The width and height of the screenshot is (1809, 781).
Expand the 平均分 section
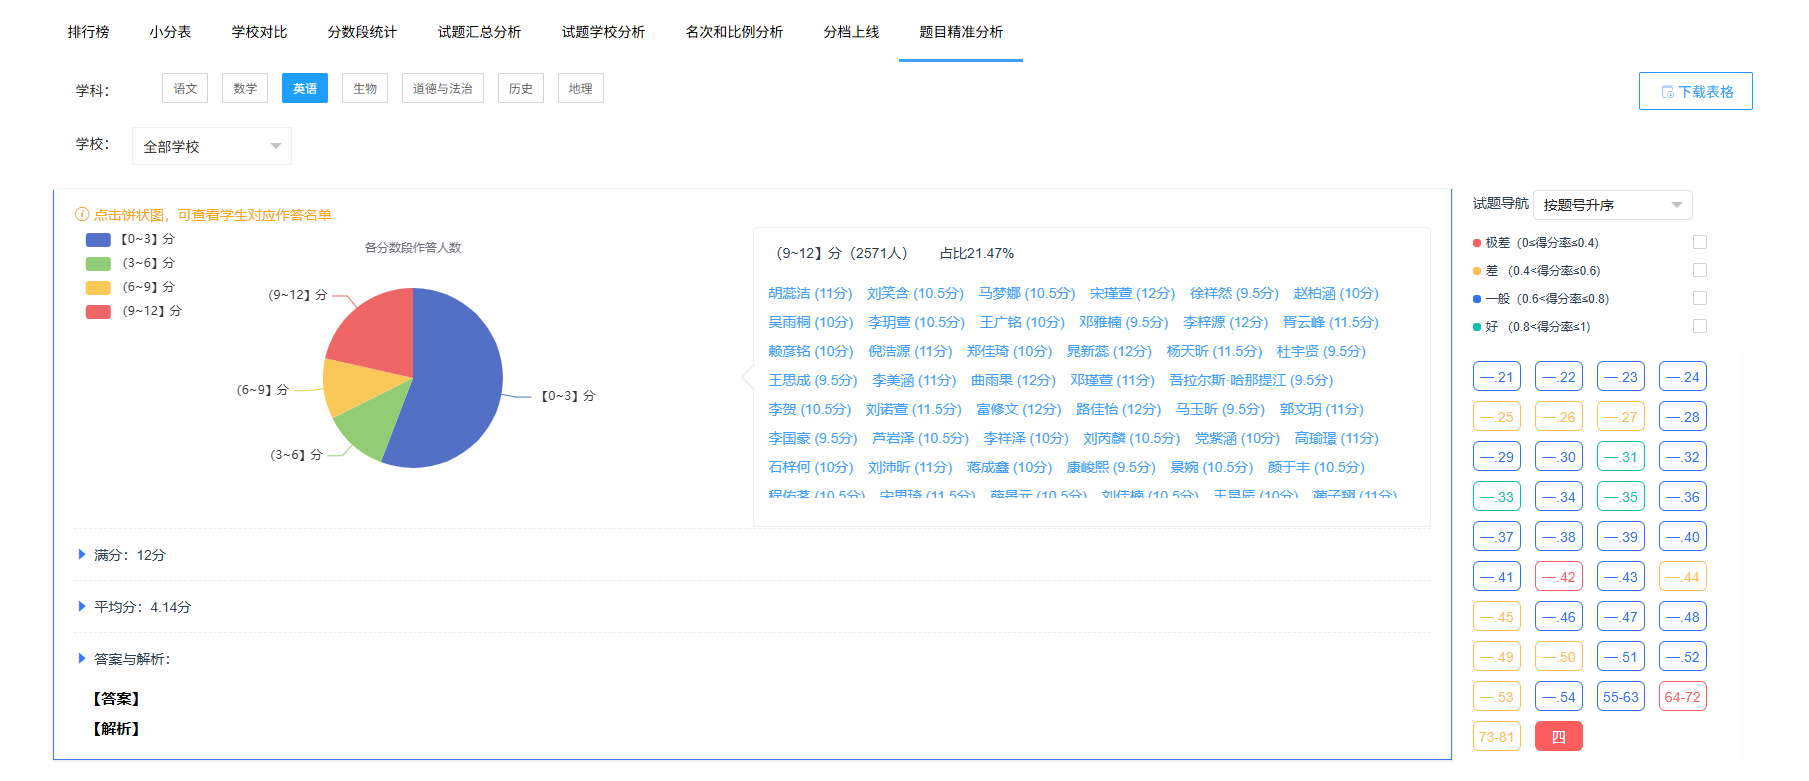tap(82, 607)
